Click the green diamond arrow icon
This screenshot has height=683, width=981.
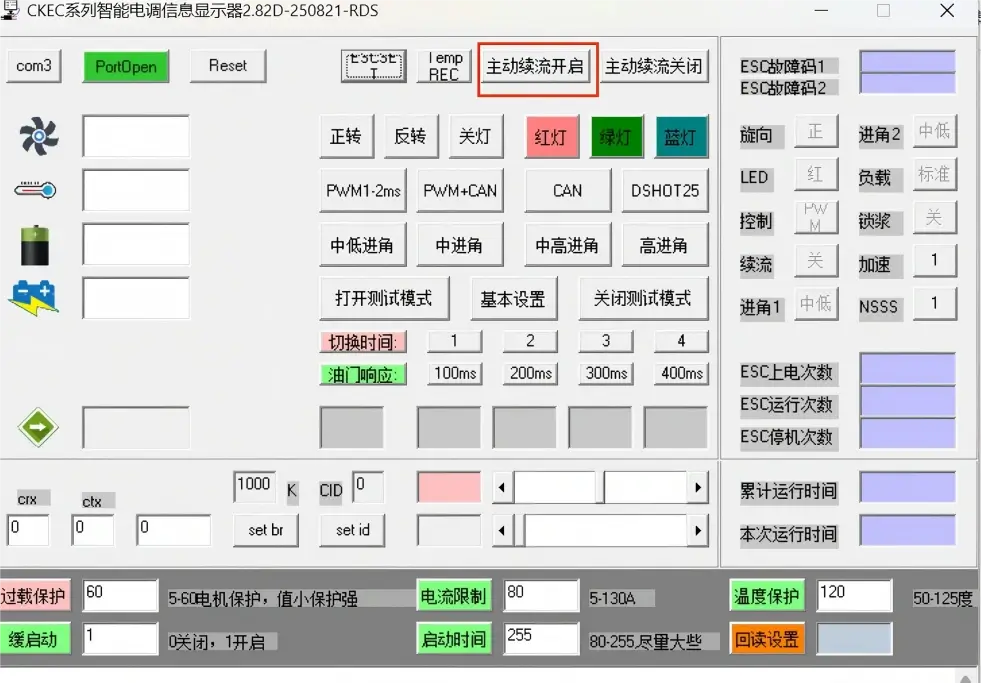(38, 427)
